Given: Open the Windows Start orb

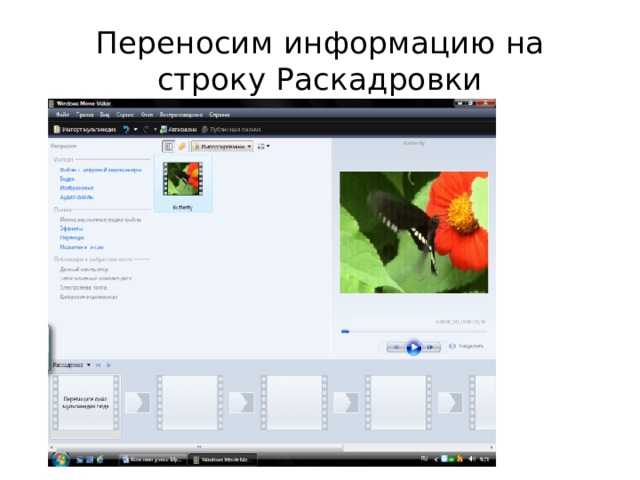Looking at the screenshot, I should point(60,460).
